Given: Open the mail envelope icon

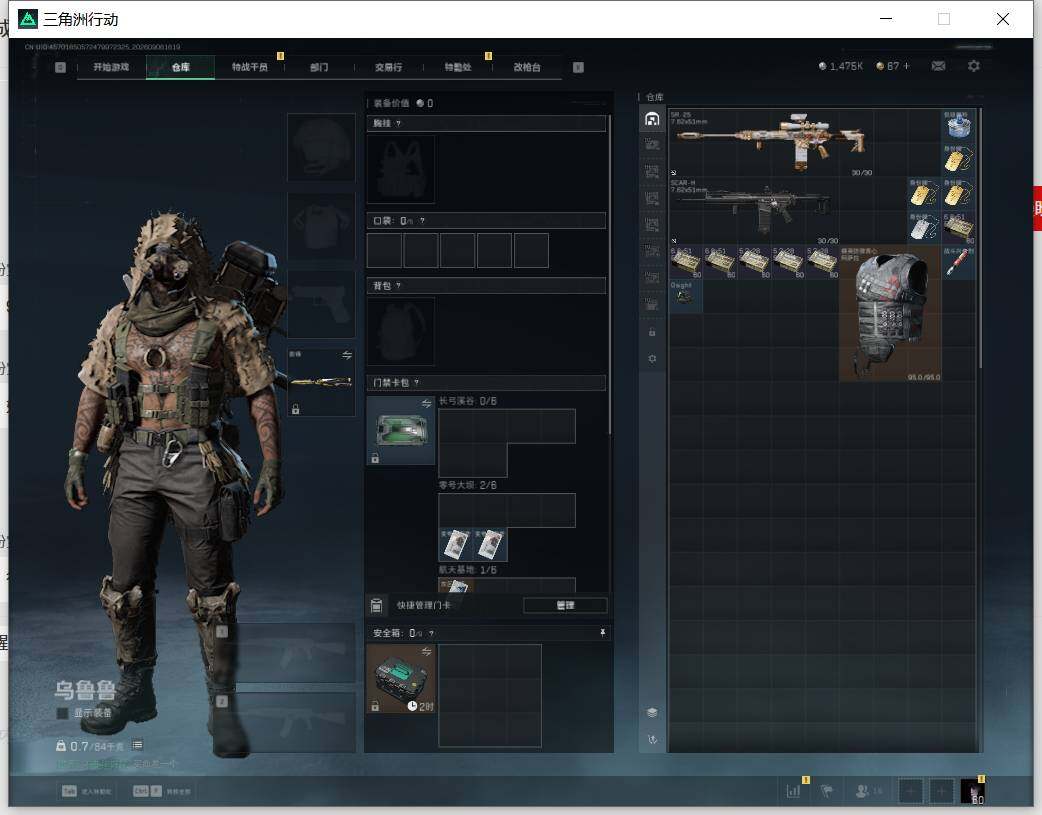Looking at the screenshot, I should [938, 66].
